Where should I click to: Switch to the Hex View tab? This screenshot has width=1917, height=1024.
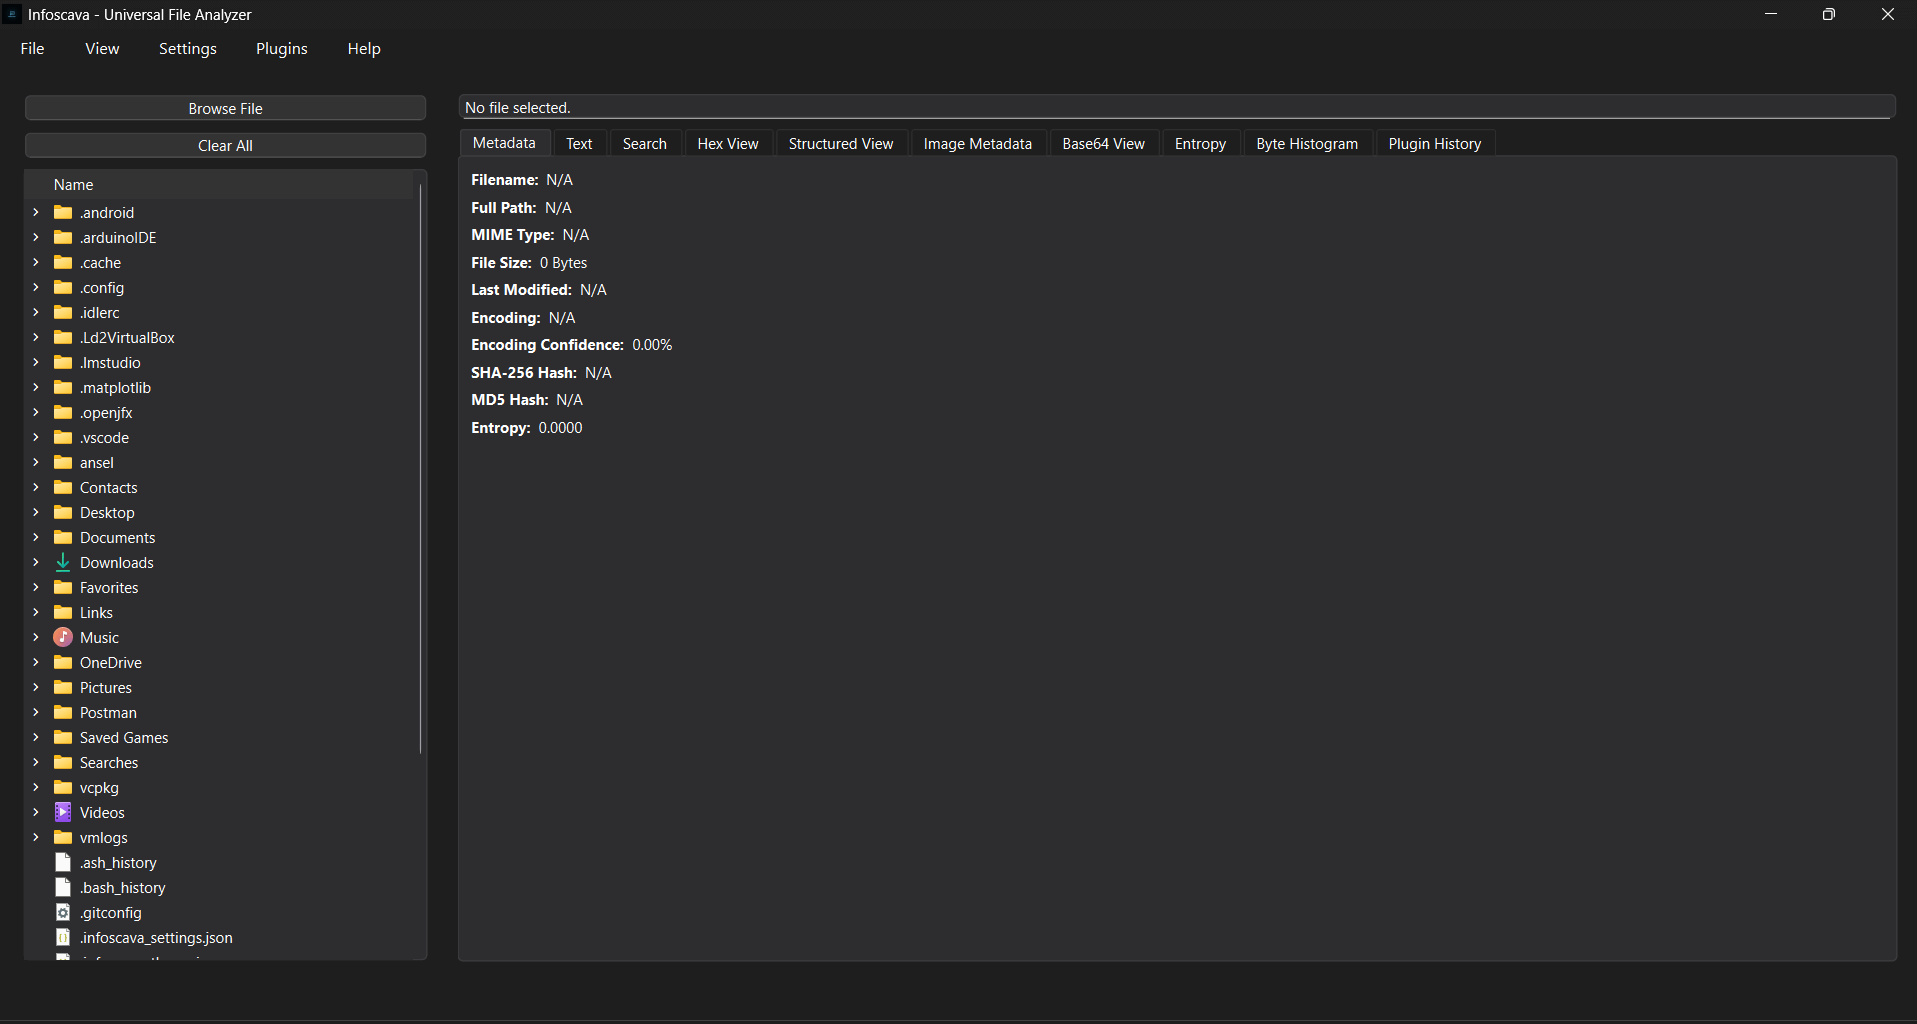pyautogui.click(x=727, y=143)
